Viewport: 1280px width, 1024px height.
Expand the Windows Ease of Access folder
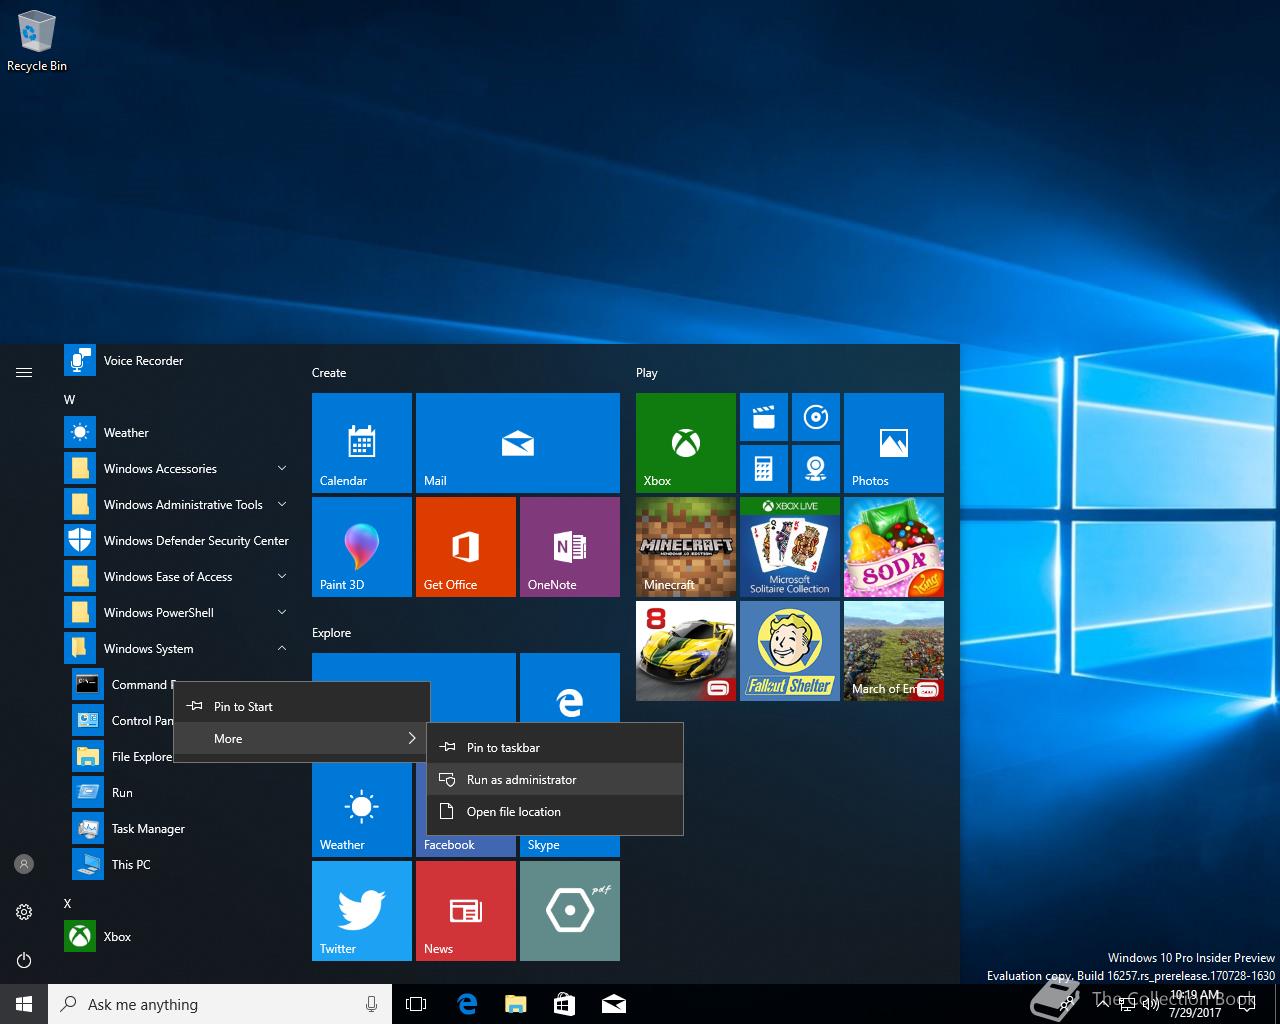click(177, 577)
